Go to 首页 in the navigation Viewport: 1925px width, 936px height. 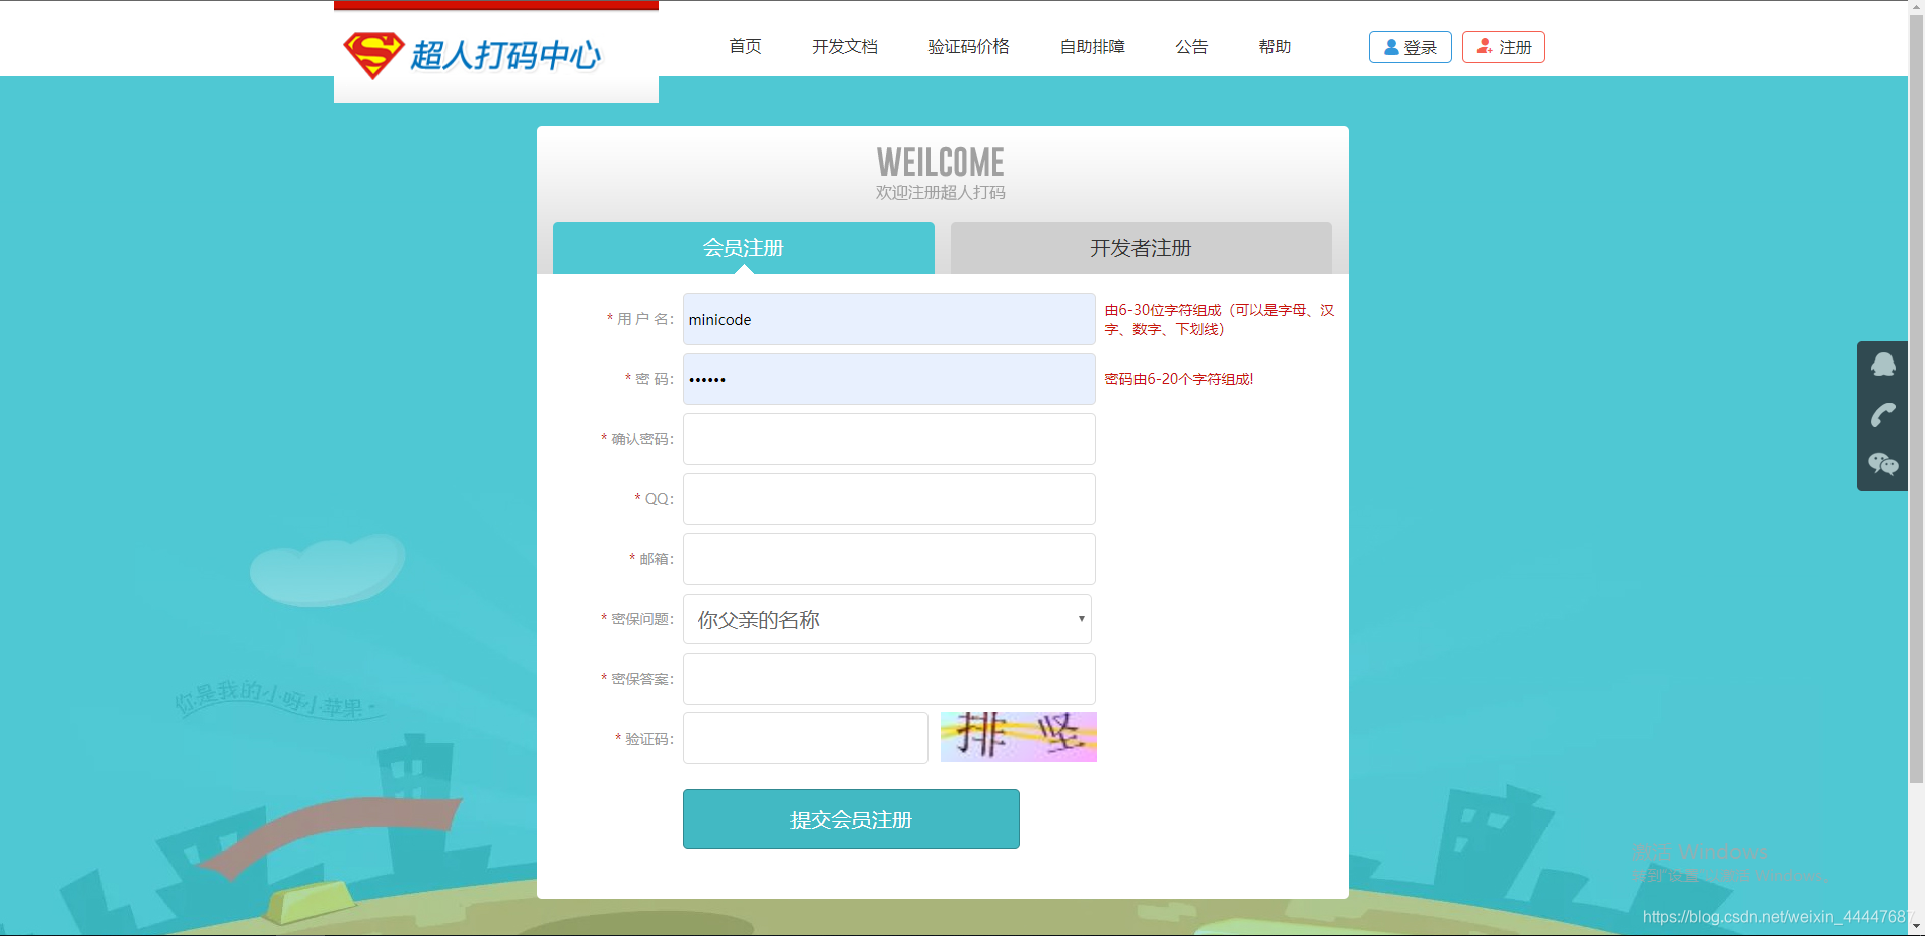(x=745, y=46)
